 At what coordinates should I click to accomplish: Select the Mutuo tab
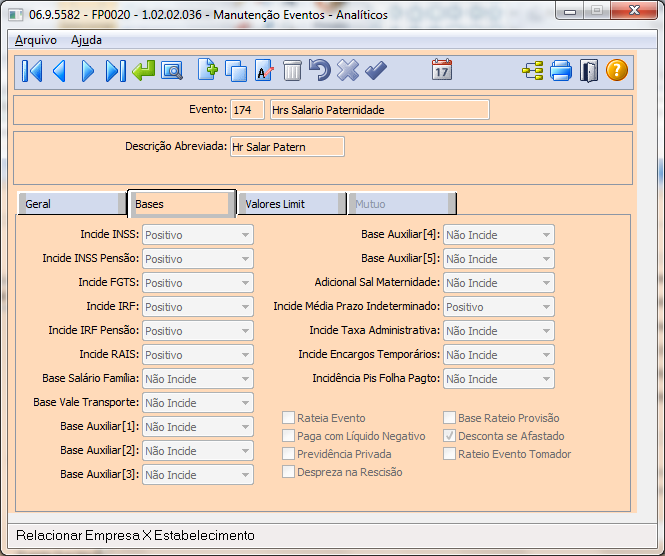point(402,204)
